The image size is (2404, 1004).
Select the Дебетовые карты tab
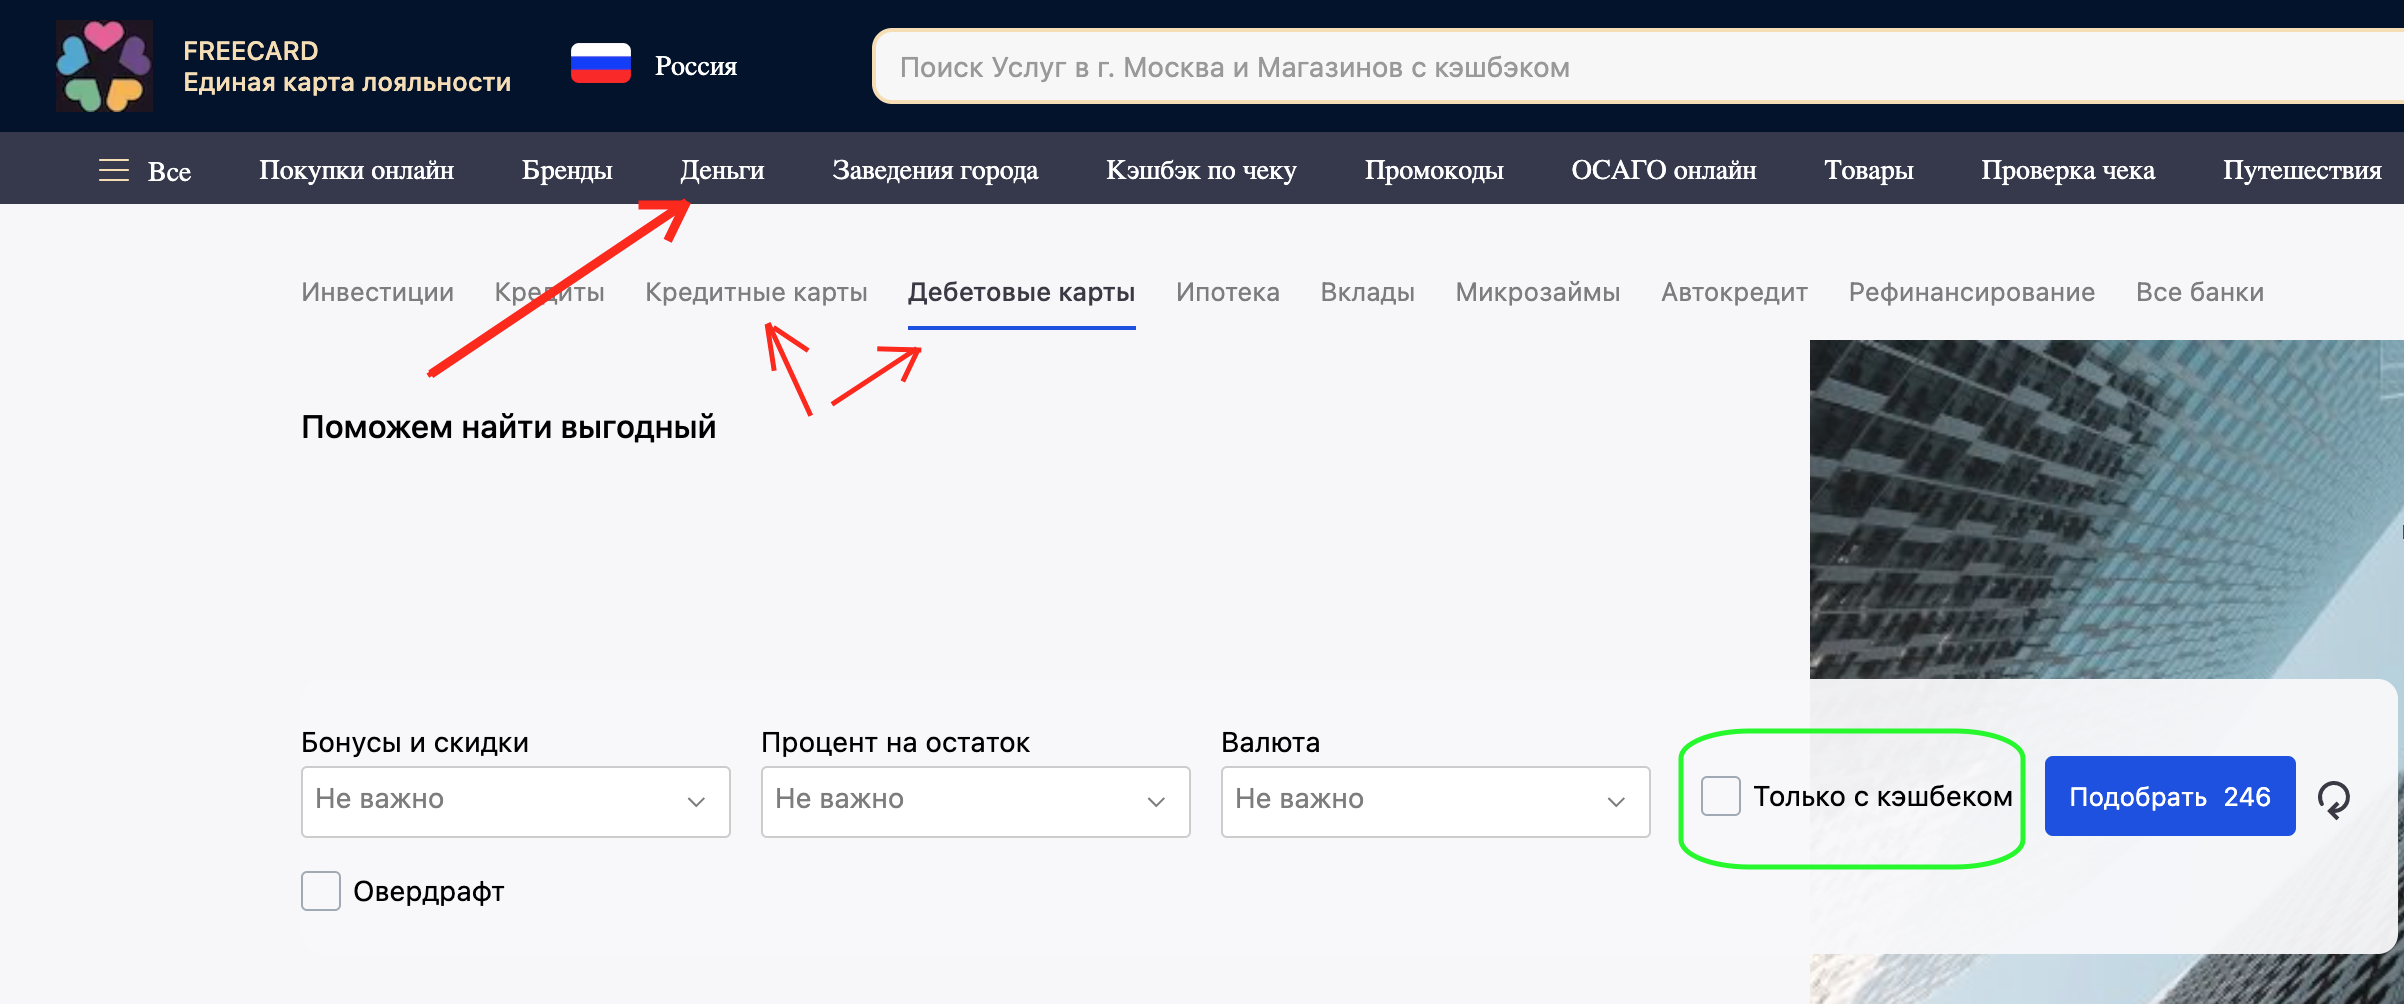pos(1021,292)
